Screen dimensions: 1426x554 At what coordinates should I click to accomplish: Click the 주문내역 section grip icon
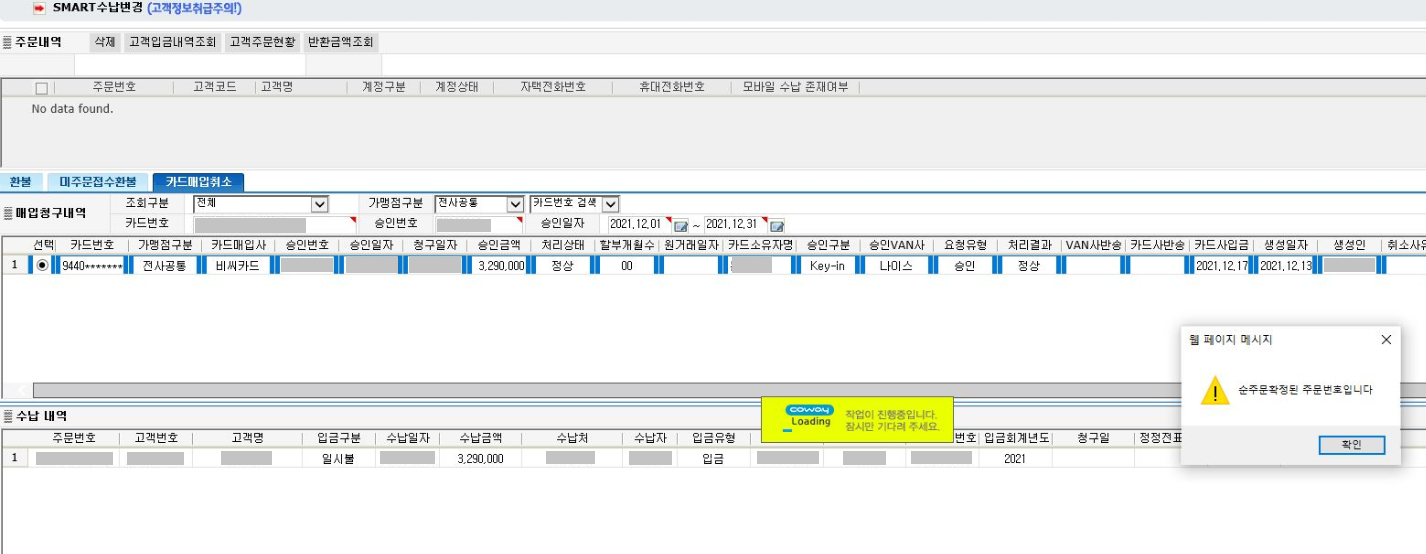coord(8,42)
